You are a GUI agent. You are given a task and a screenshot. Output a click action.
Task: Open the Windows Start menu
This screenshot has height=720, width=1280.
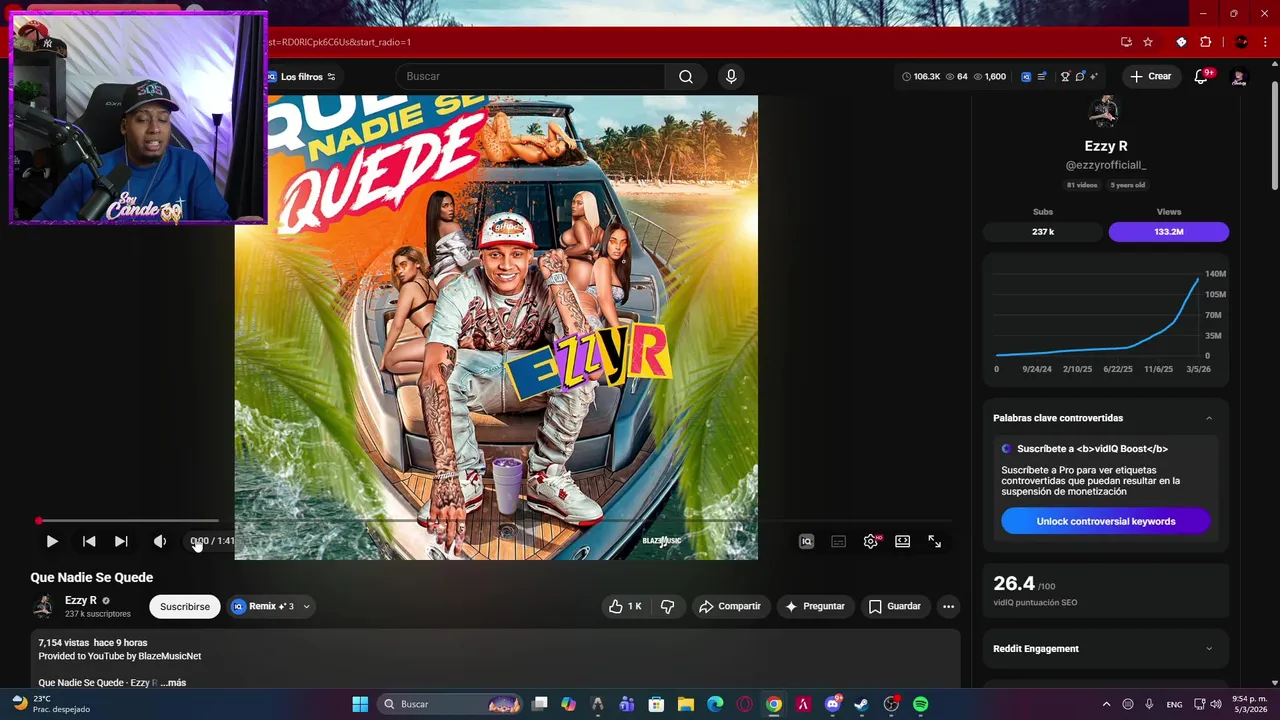coord(360,704)
